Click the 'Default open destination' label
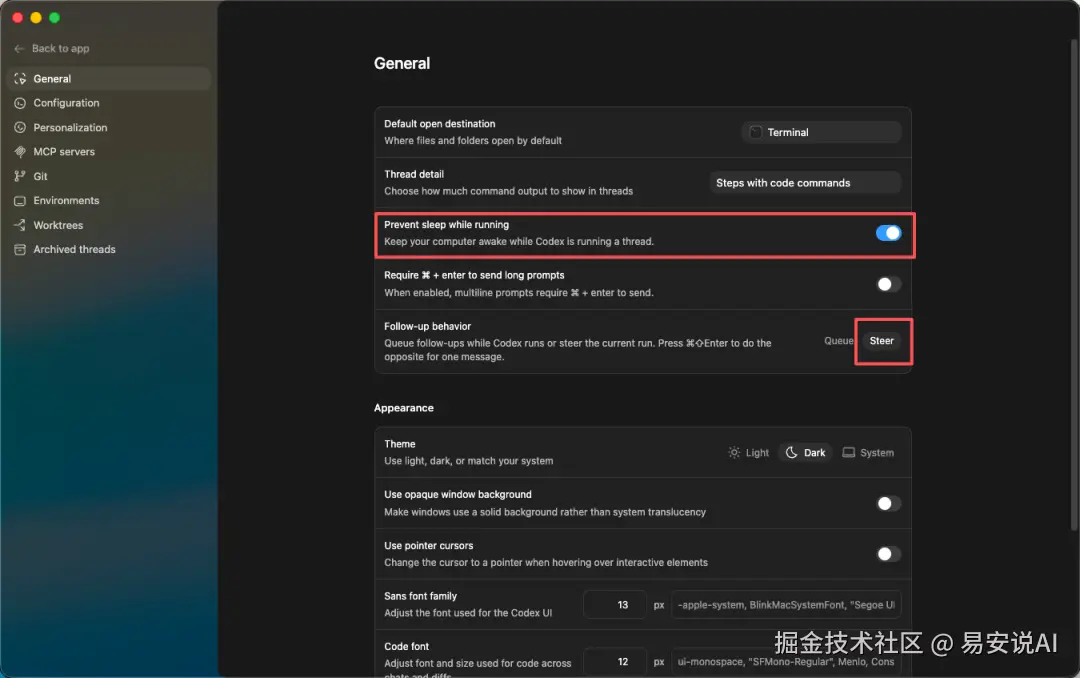Viewport: 1080px width, 678px height. 439,124
